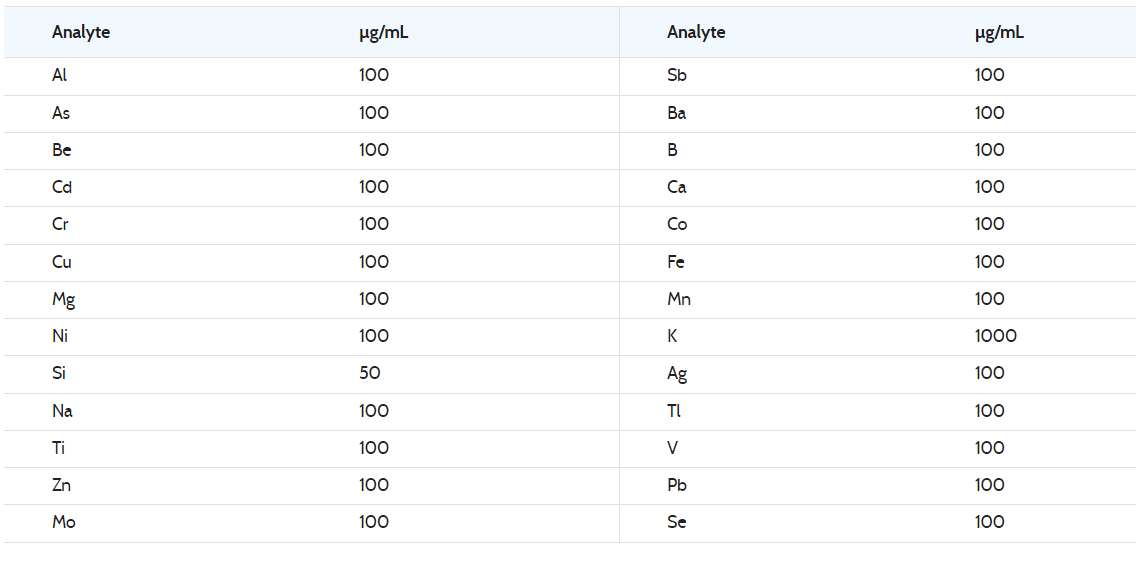Select the Cd analyte cell
The width and height of the screenshot is (1136, 562).
pyautogui.click(x=62, y=187)
